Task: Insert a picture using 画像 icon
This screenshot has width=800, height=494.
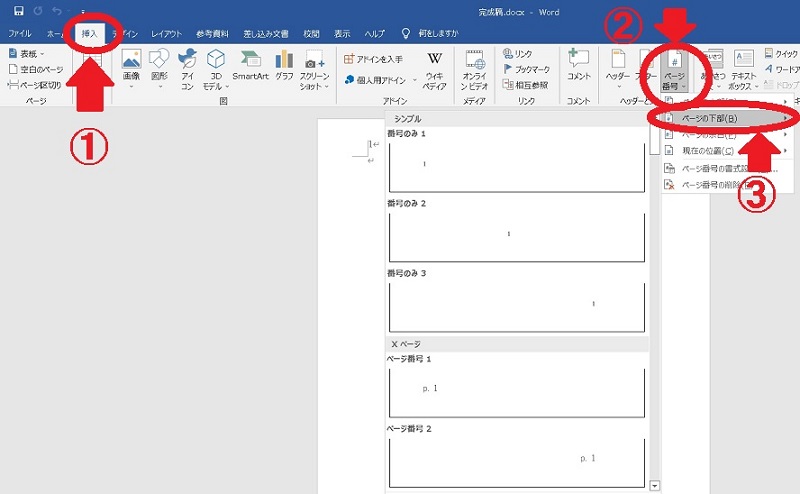Action: tap(131, 69)
